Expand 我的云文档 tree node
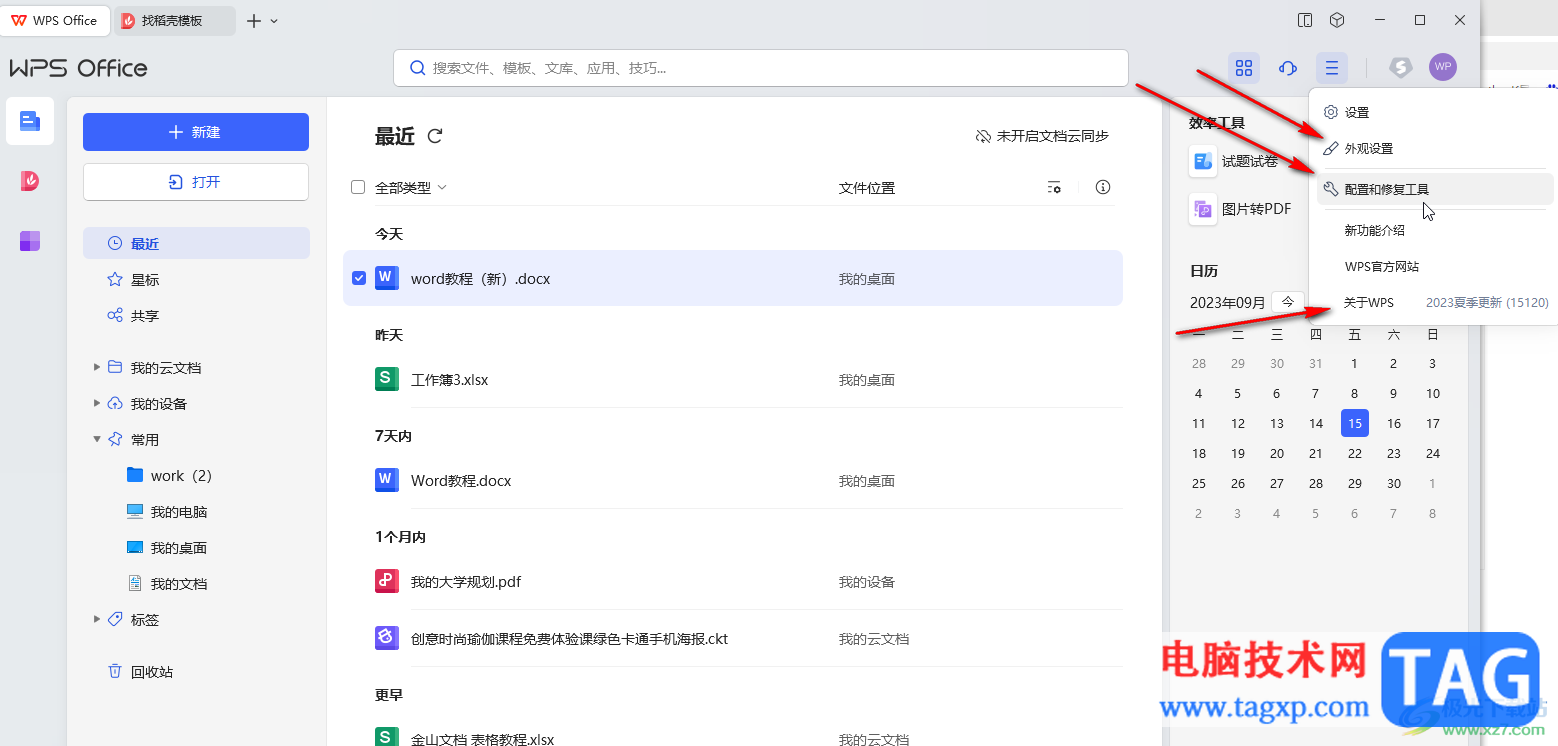Image resolution: width=1558 pixels, height=746 pixels. pyautogui.click(x=97, y=367)
